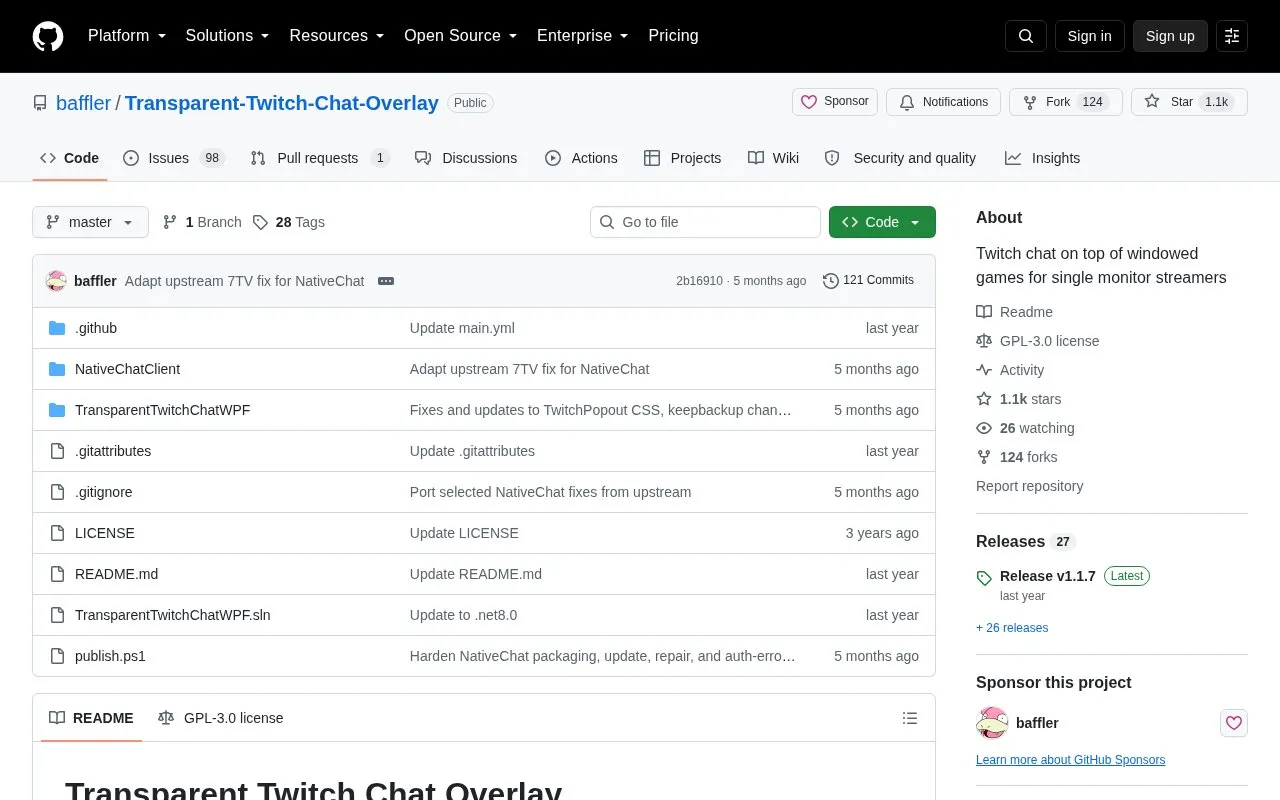Open the README outline list icon
This screenshot has width=1280, height=800.
(x=910, y=718)
